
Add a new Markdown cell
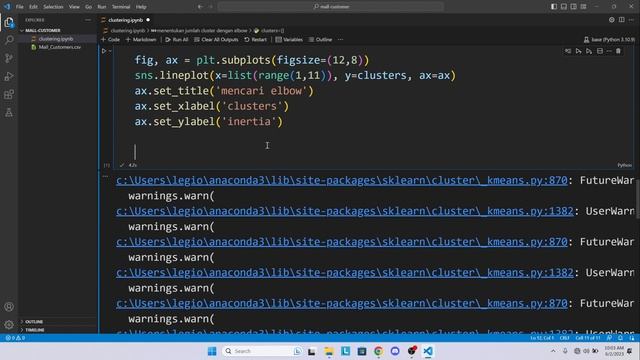(141, 40)
